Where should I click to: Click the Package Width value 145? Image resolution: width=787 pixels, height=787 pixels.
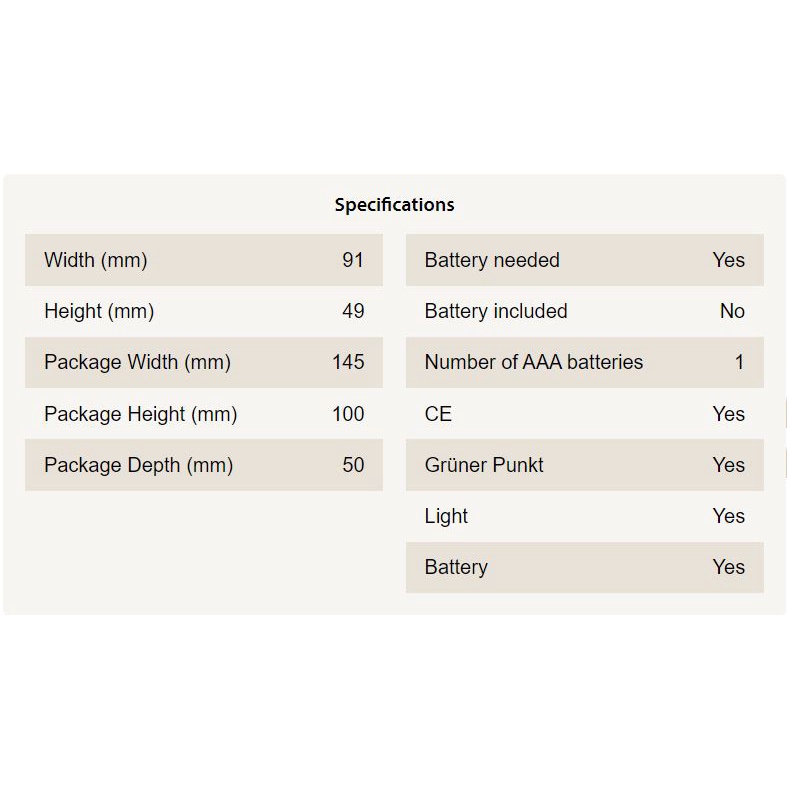(348, 362)
